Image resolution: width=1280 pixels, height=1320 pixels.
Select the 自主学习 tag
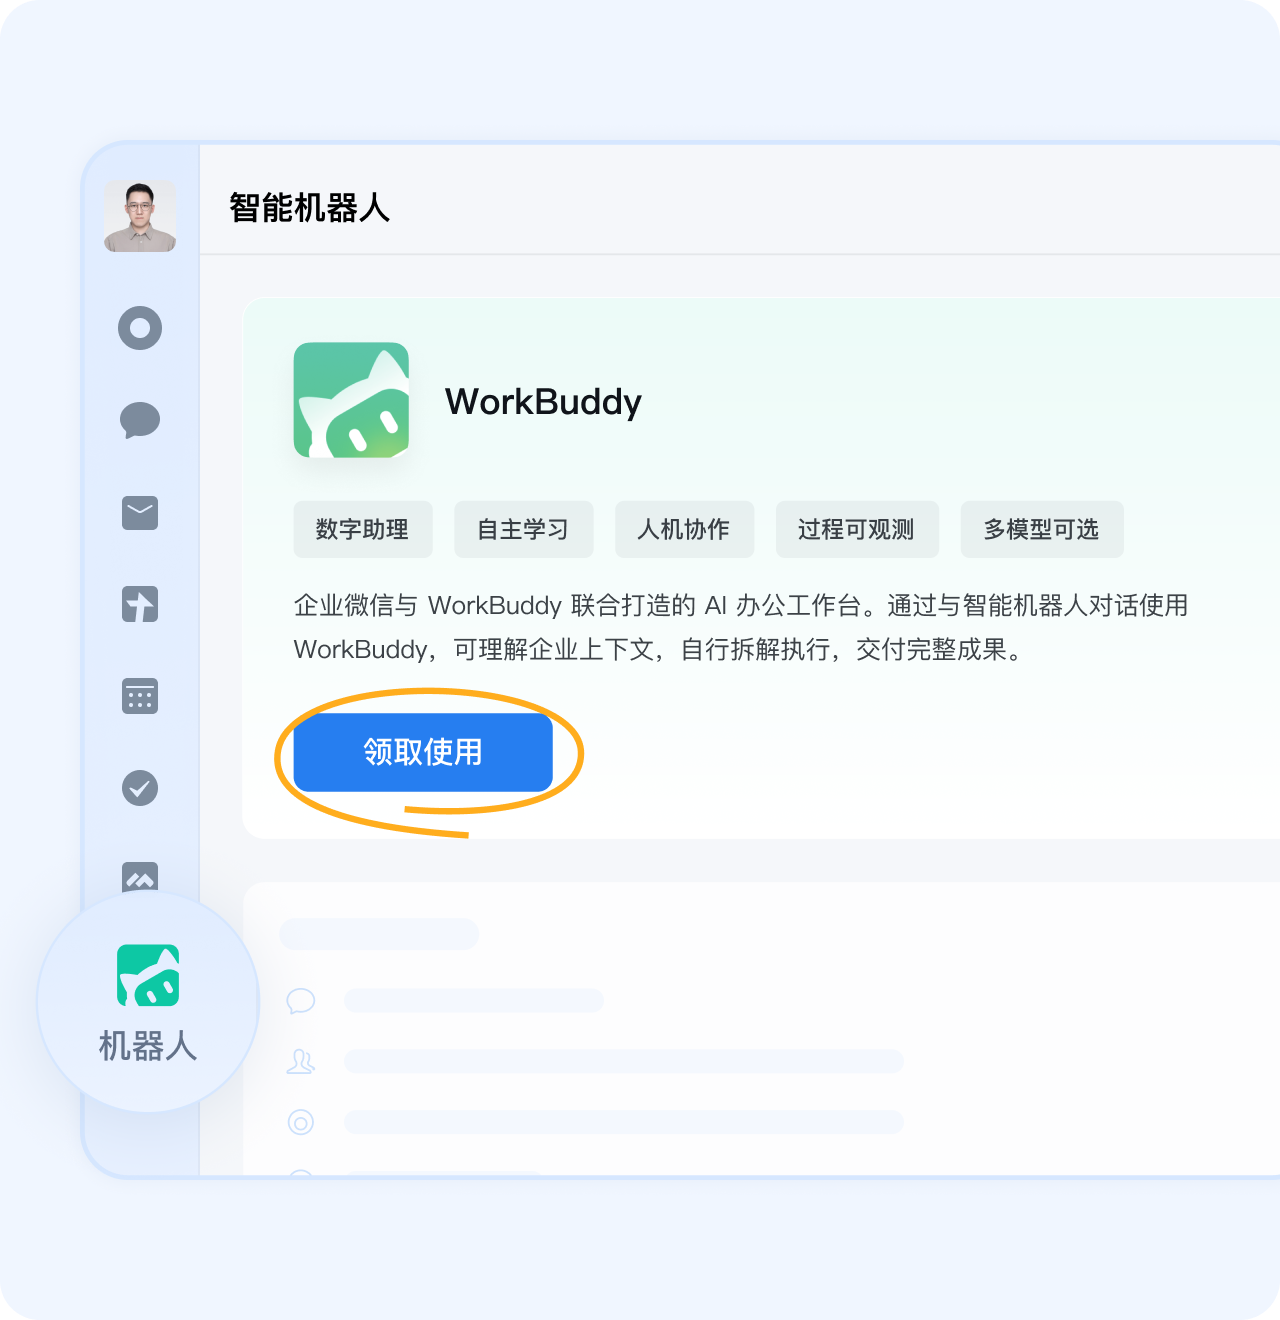(x=523, y=529)
